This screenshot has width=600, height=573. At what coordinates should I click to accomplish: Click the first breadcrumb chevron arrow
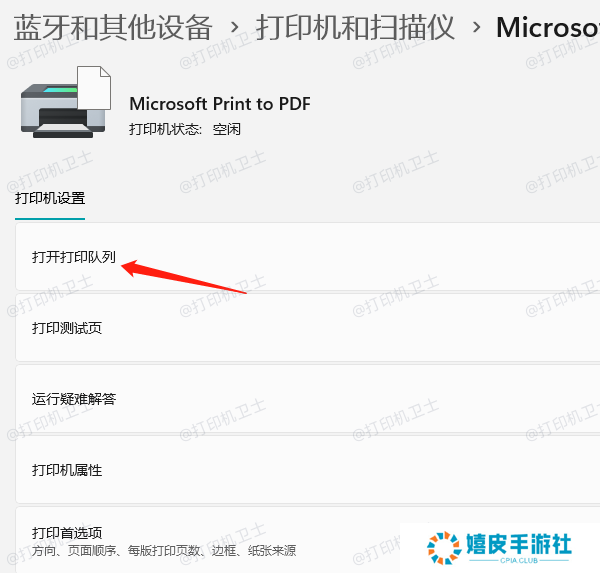235,28
